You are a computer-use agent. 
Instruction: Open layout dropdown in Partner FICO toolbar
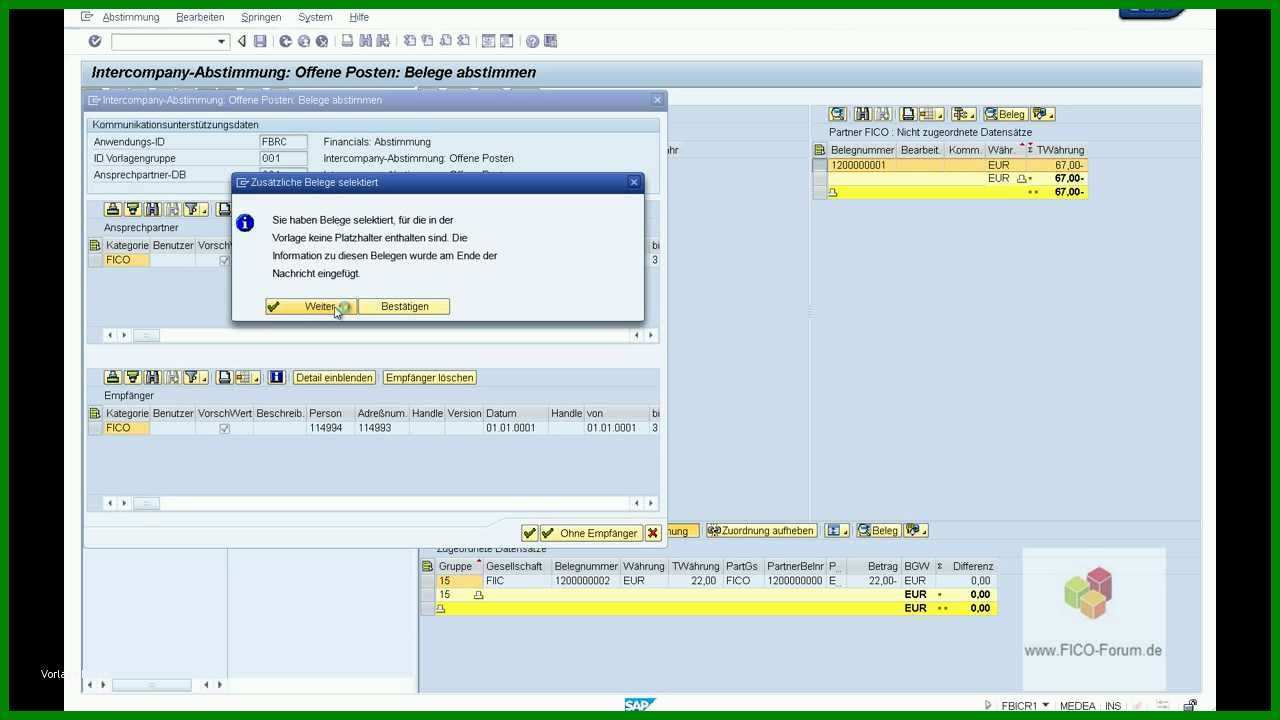[932, 114]
